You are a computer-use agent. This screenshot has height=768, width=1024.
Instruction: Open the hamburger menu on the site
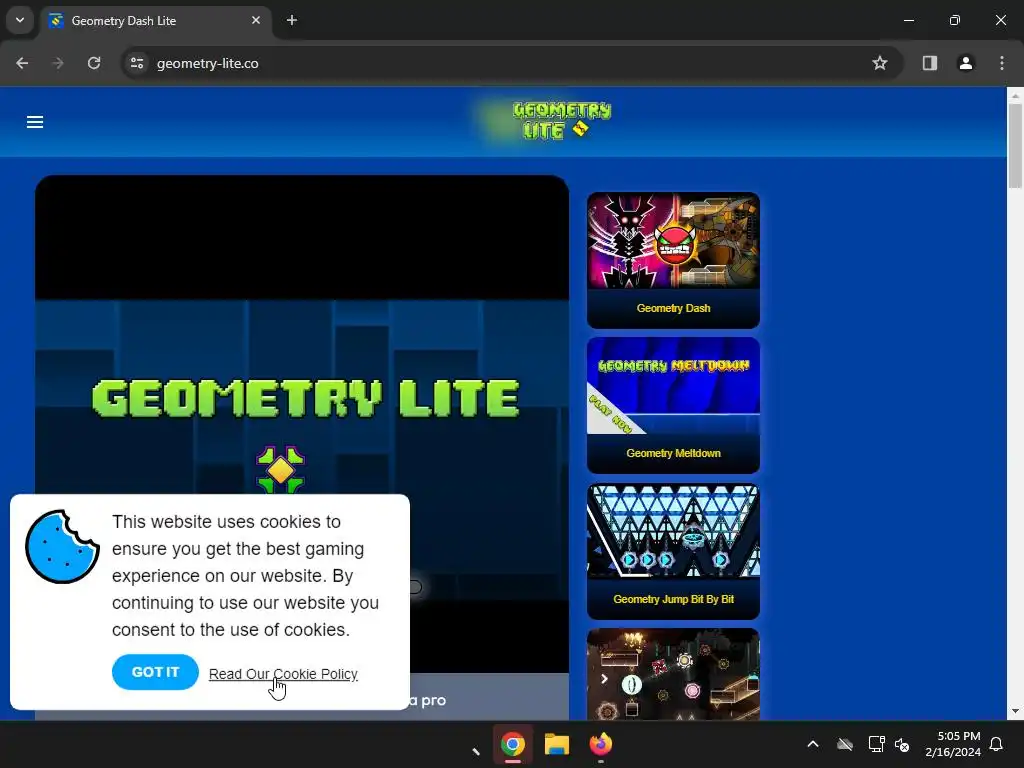35,122
